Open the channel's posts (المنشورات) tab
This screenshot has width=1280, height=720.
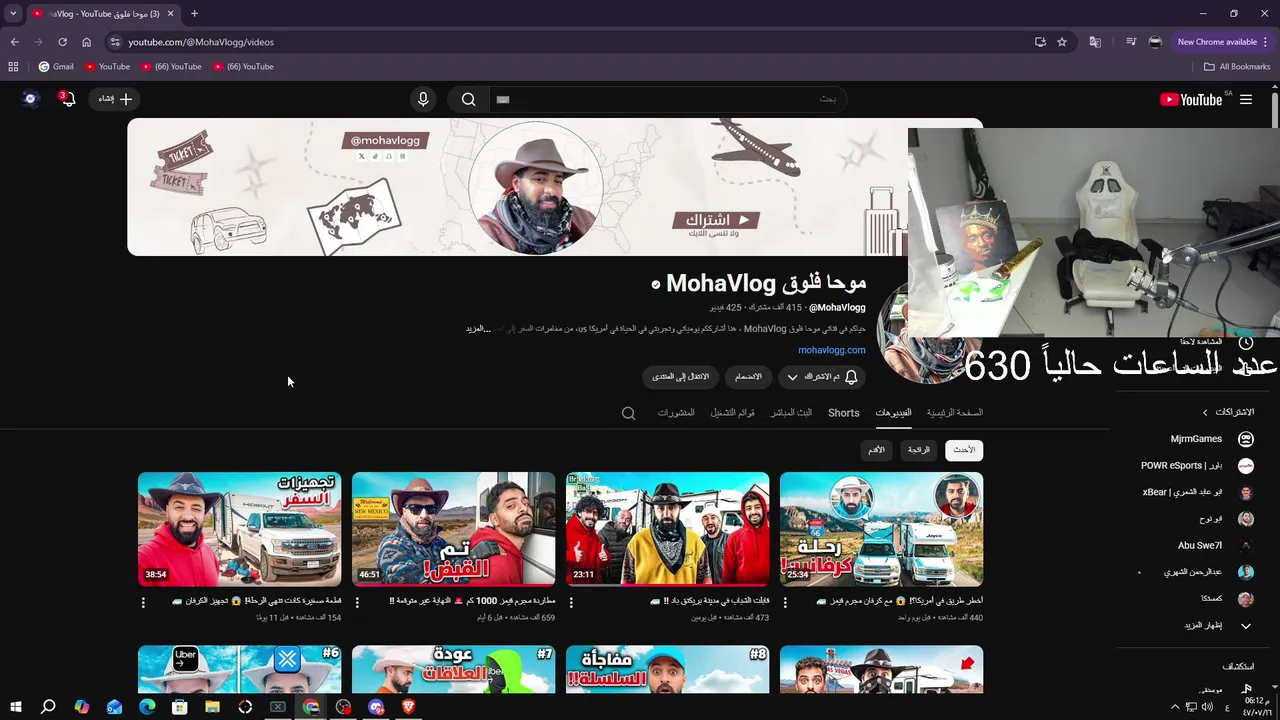[x=676, y=413]
